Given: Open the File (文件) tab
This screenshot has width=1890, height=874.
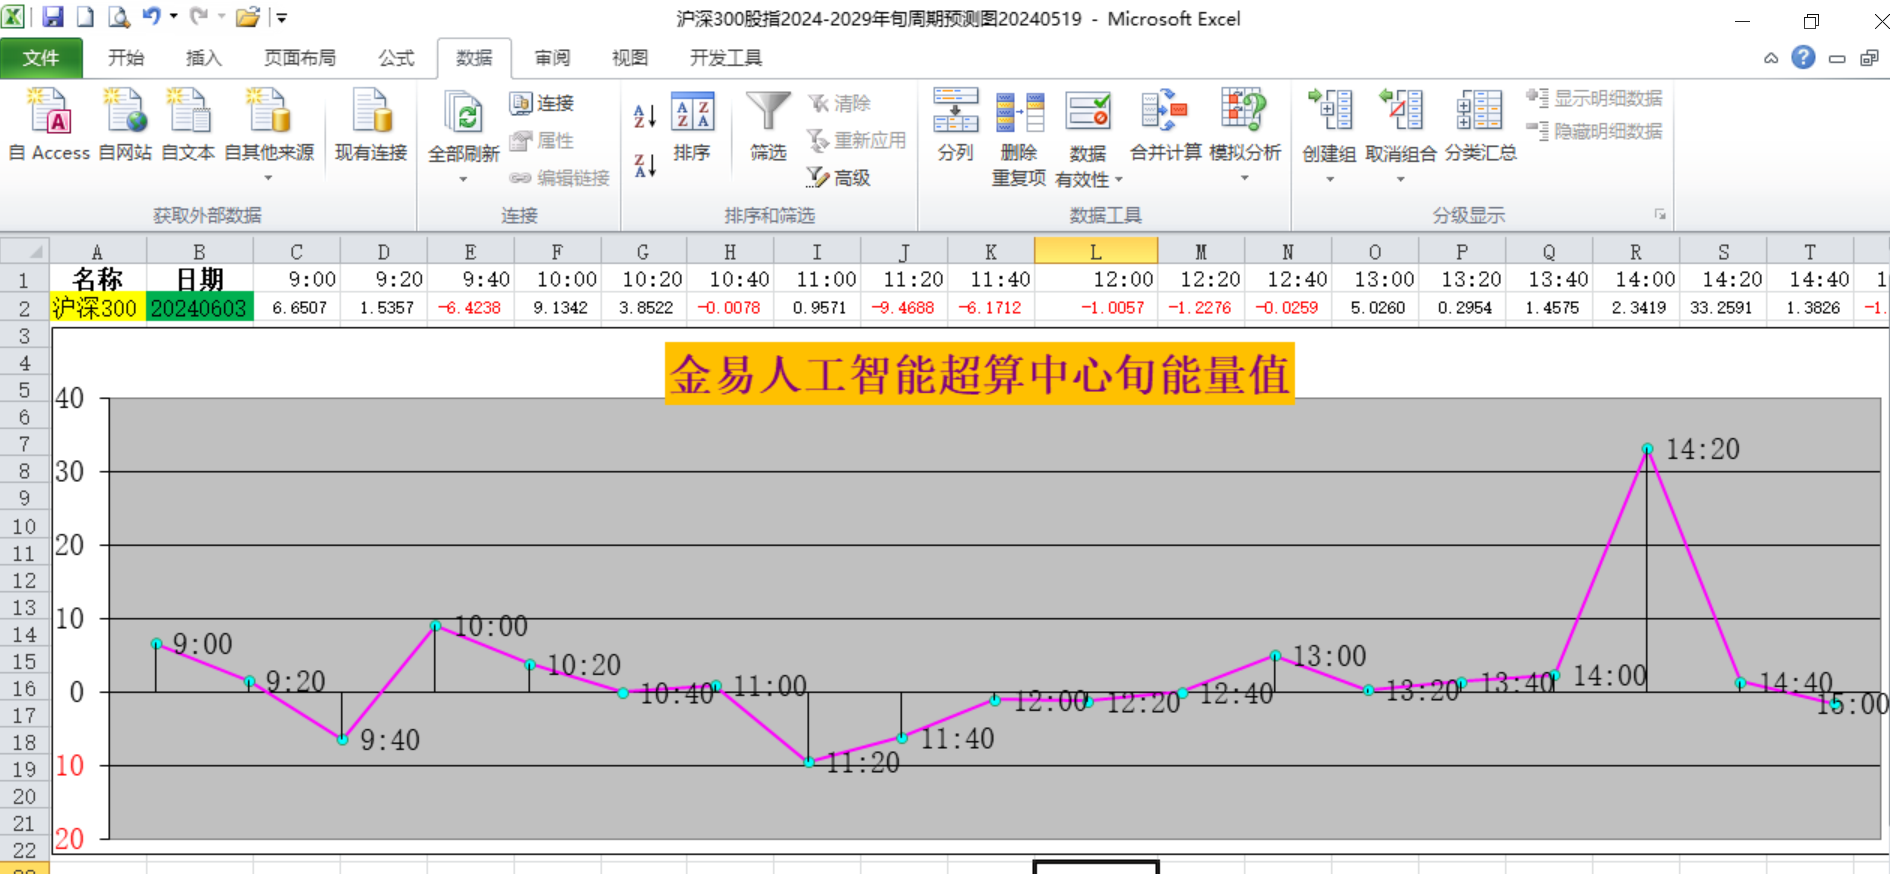Looking at the screenshot, I should pos(41,58).
